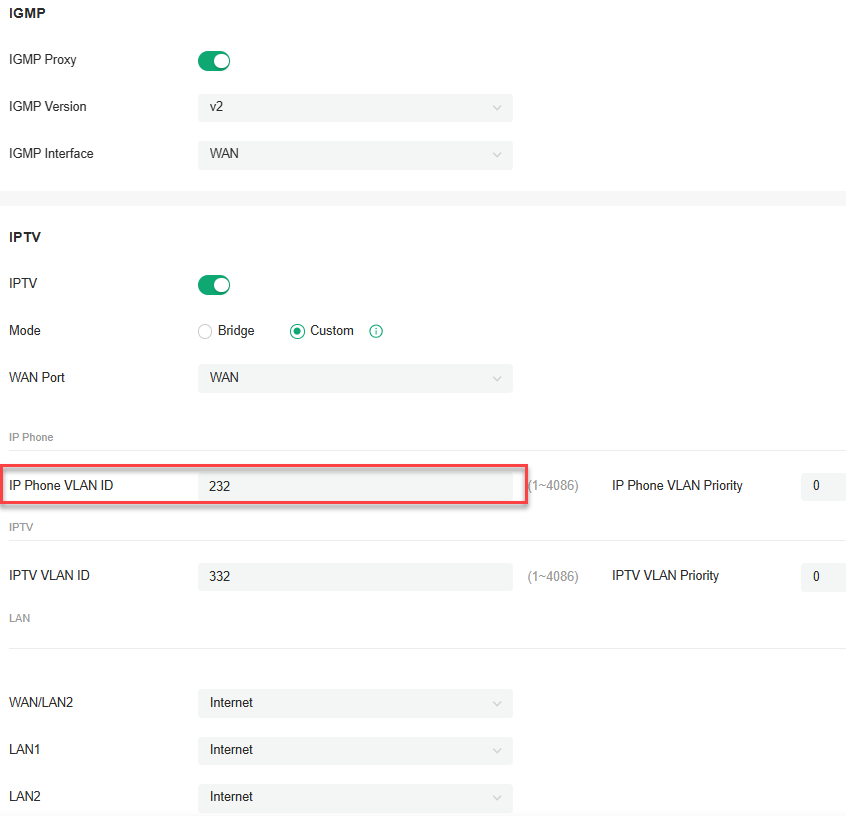Click the IP Phone VLAN ID field

click(x=355, y=486)
